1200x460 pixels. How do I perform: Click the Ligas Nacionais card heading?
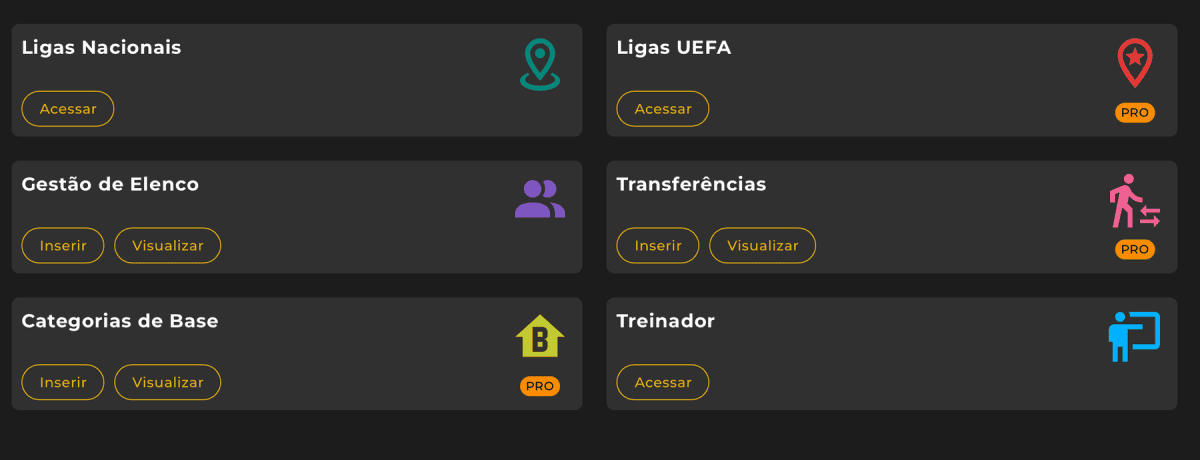(x=101, y=47)
